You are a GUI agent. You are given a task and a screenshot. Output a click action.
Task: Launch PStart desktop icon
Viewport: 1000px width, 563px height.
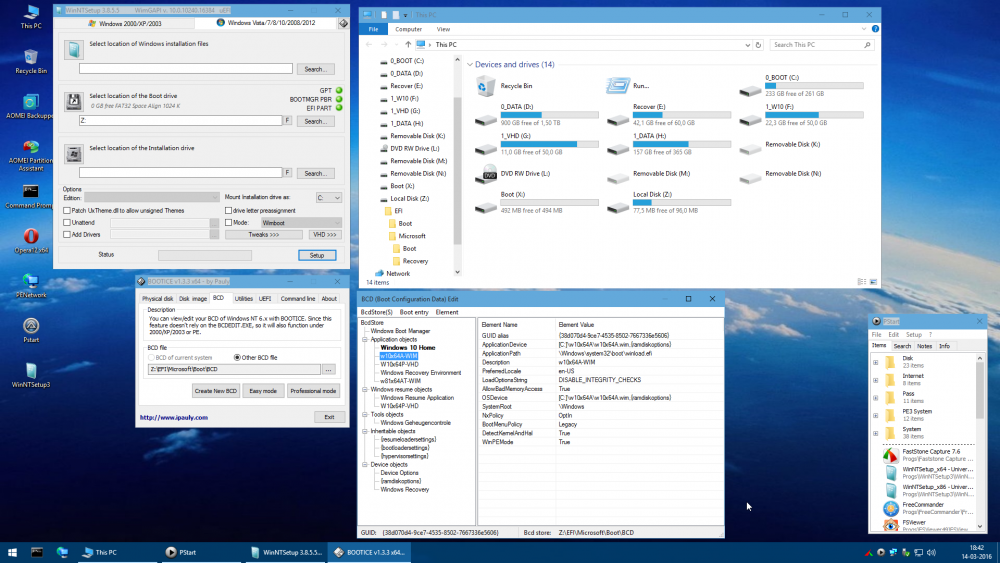point(31,330)
